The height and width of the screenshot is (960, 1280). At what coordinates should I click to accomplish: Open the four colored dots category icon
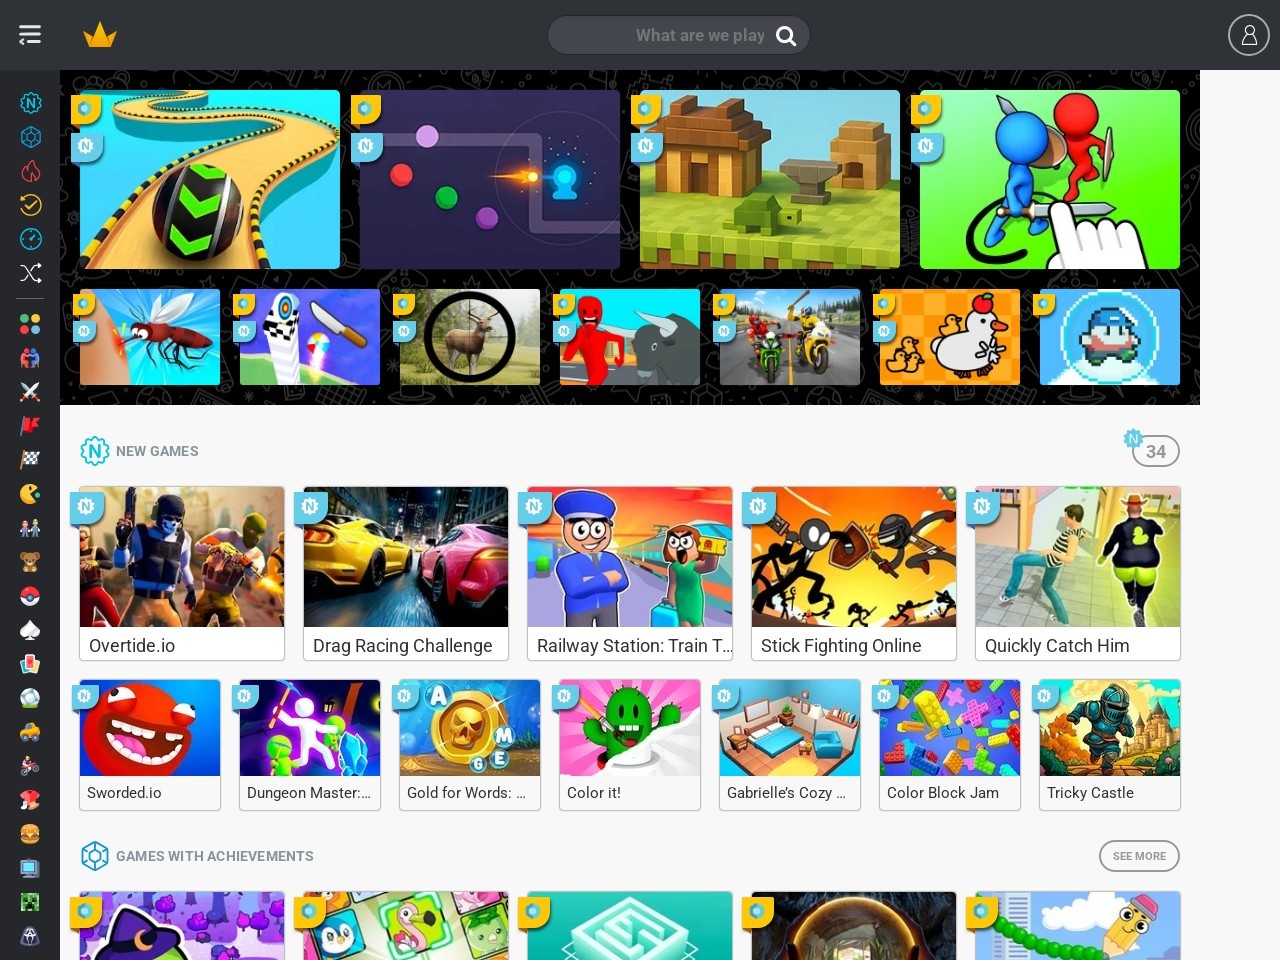click(30, 324)
